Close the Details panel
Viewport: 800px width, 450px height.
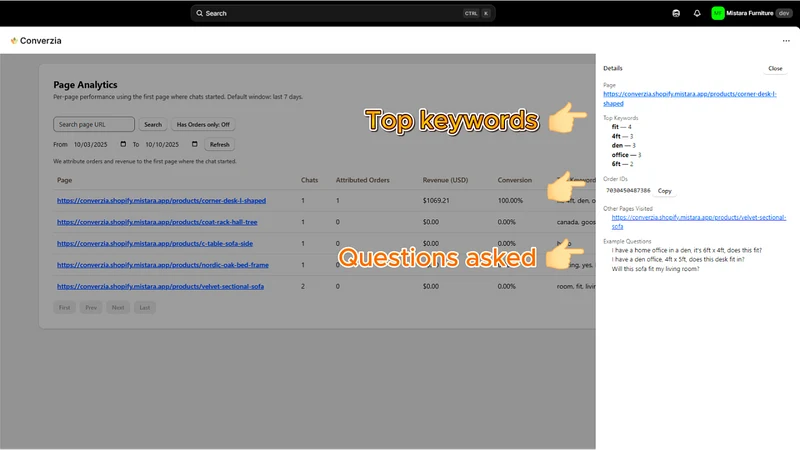[775, 68]
